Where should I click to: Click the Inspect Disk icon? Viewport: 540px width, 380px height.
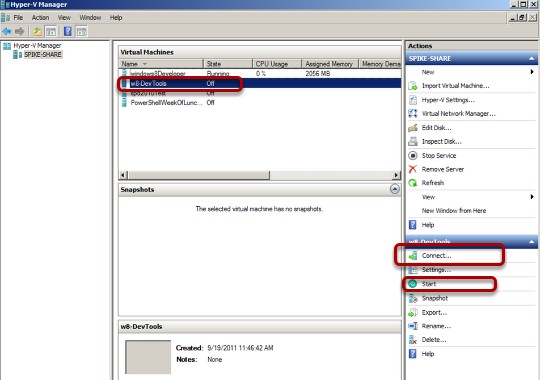pos(413,141)
